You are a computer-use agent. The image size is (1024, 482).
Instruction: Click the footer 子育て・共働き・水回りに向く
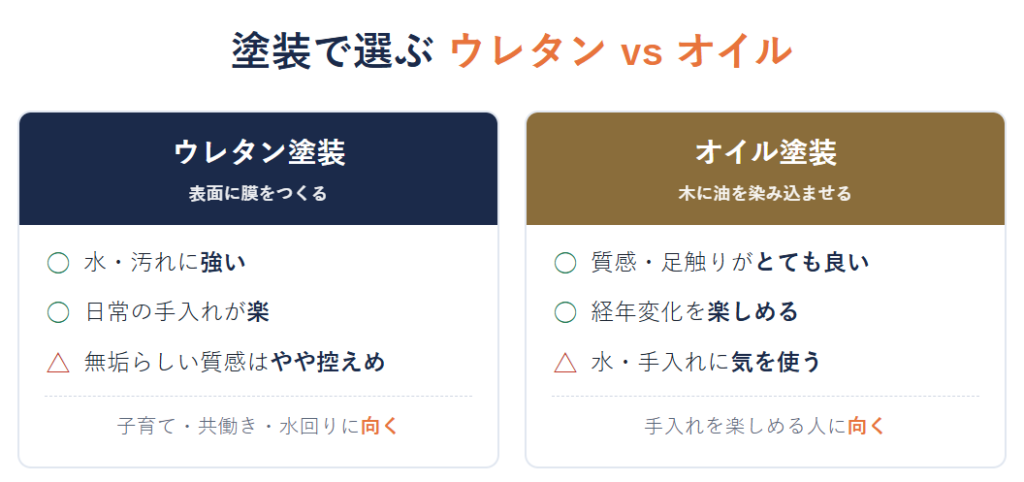tap(257, 426)
